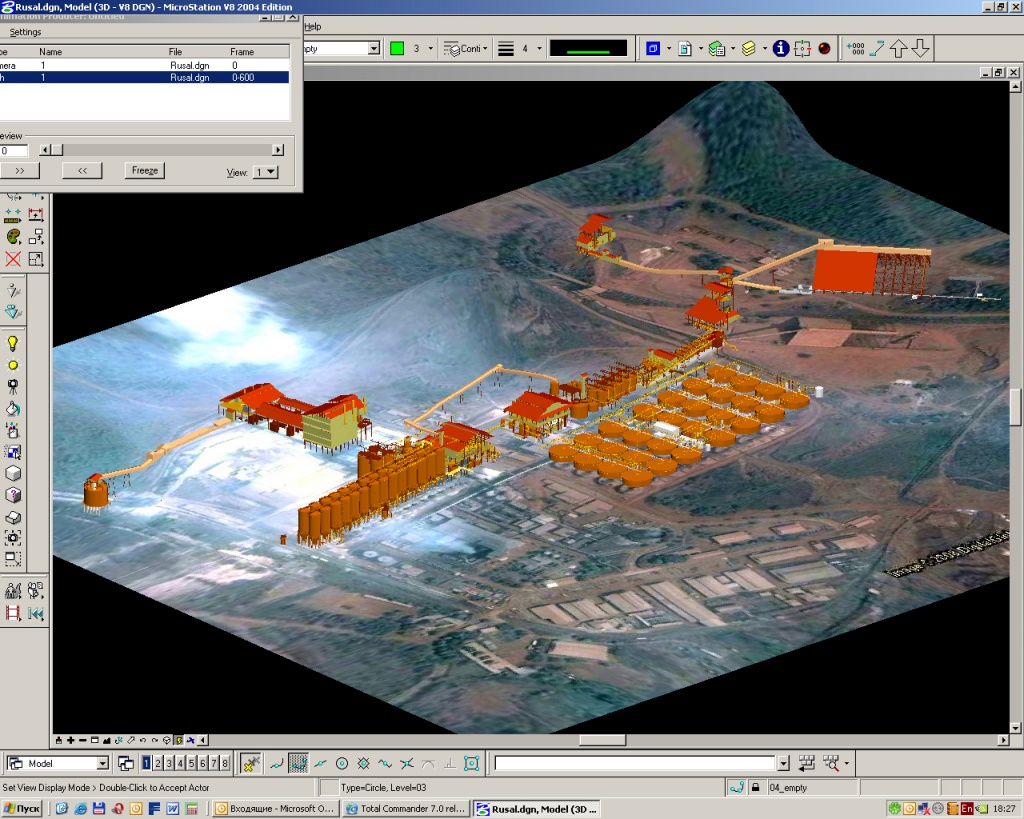The height and width of the screenshot is (819, 1024).
Task: Click the green active color swatch
Action: click(396, 48)
